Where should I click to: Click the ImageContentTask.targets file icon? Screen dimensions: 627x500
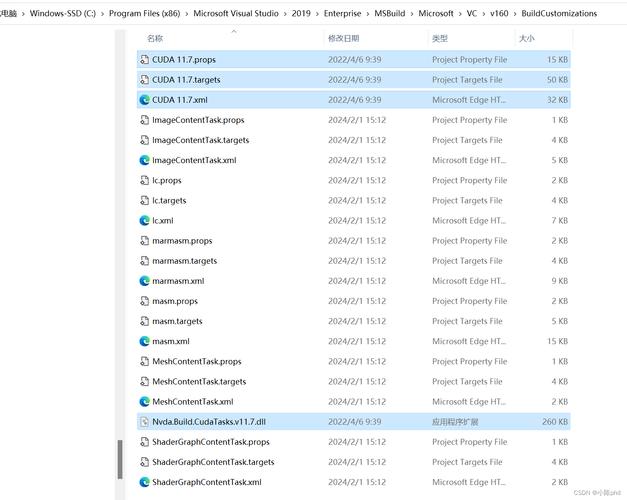pyautogui.click(x=144, y=140)
